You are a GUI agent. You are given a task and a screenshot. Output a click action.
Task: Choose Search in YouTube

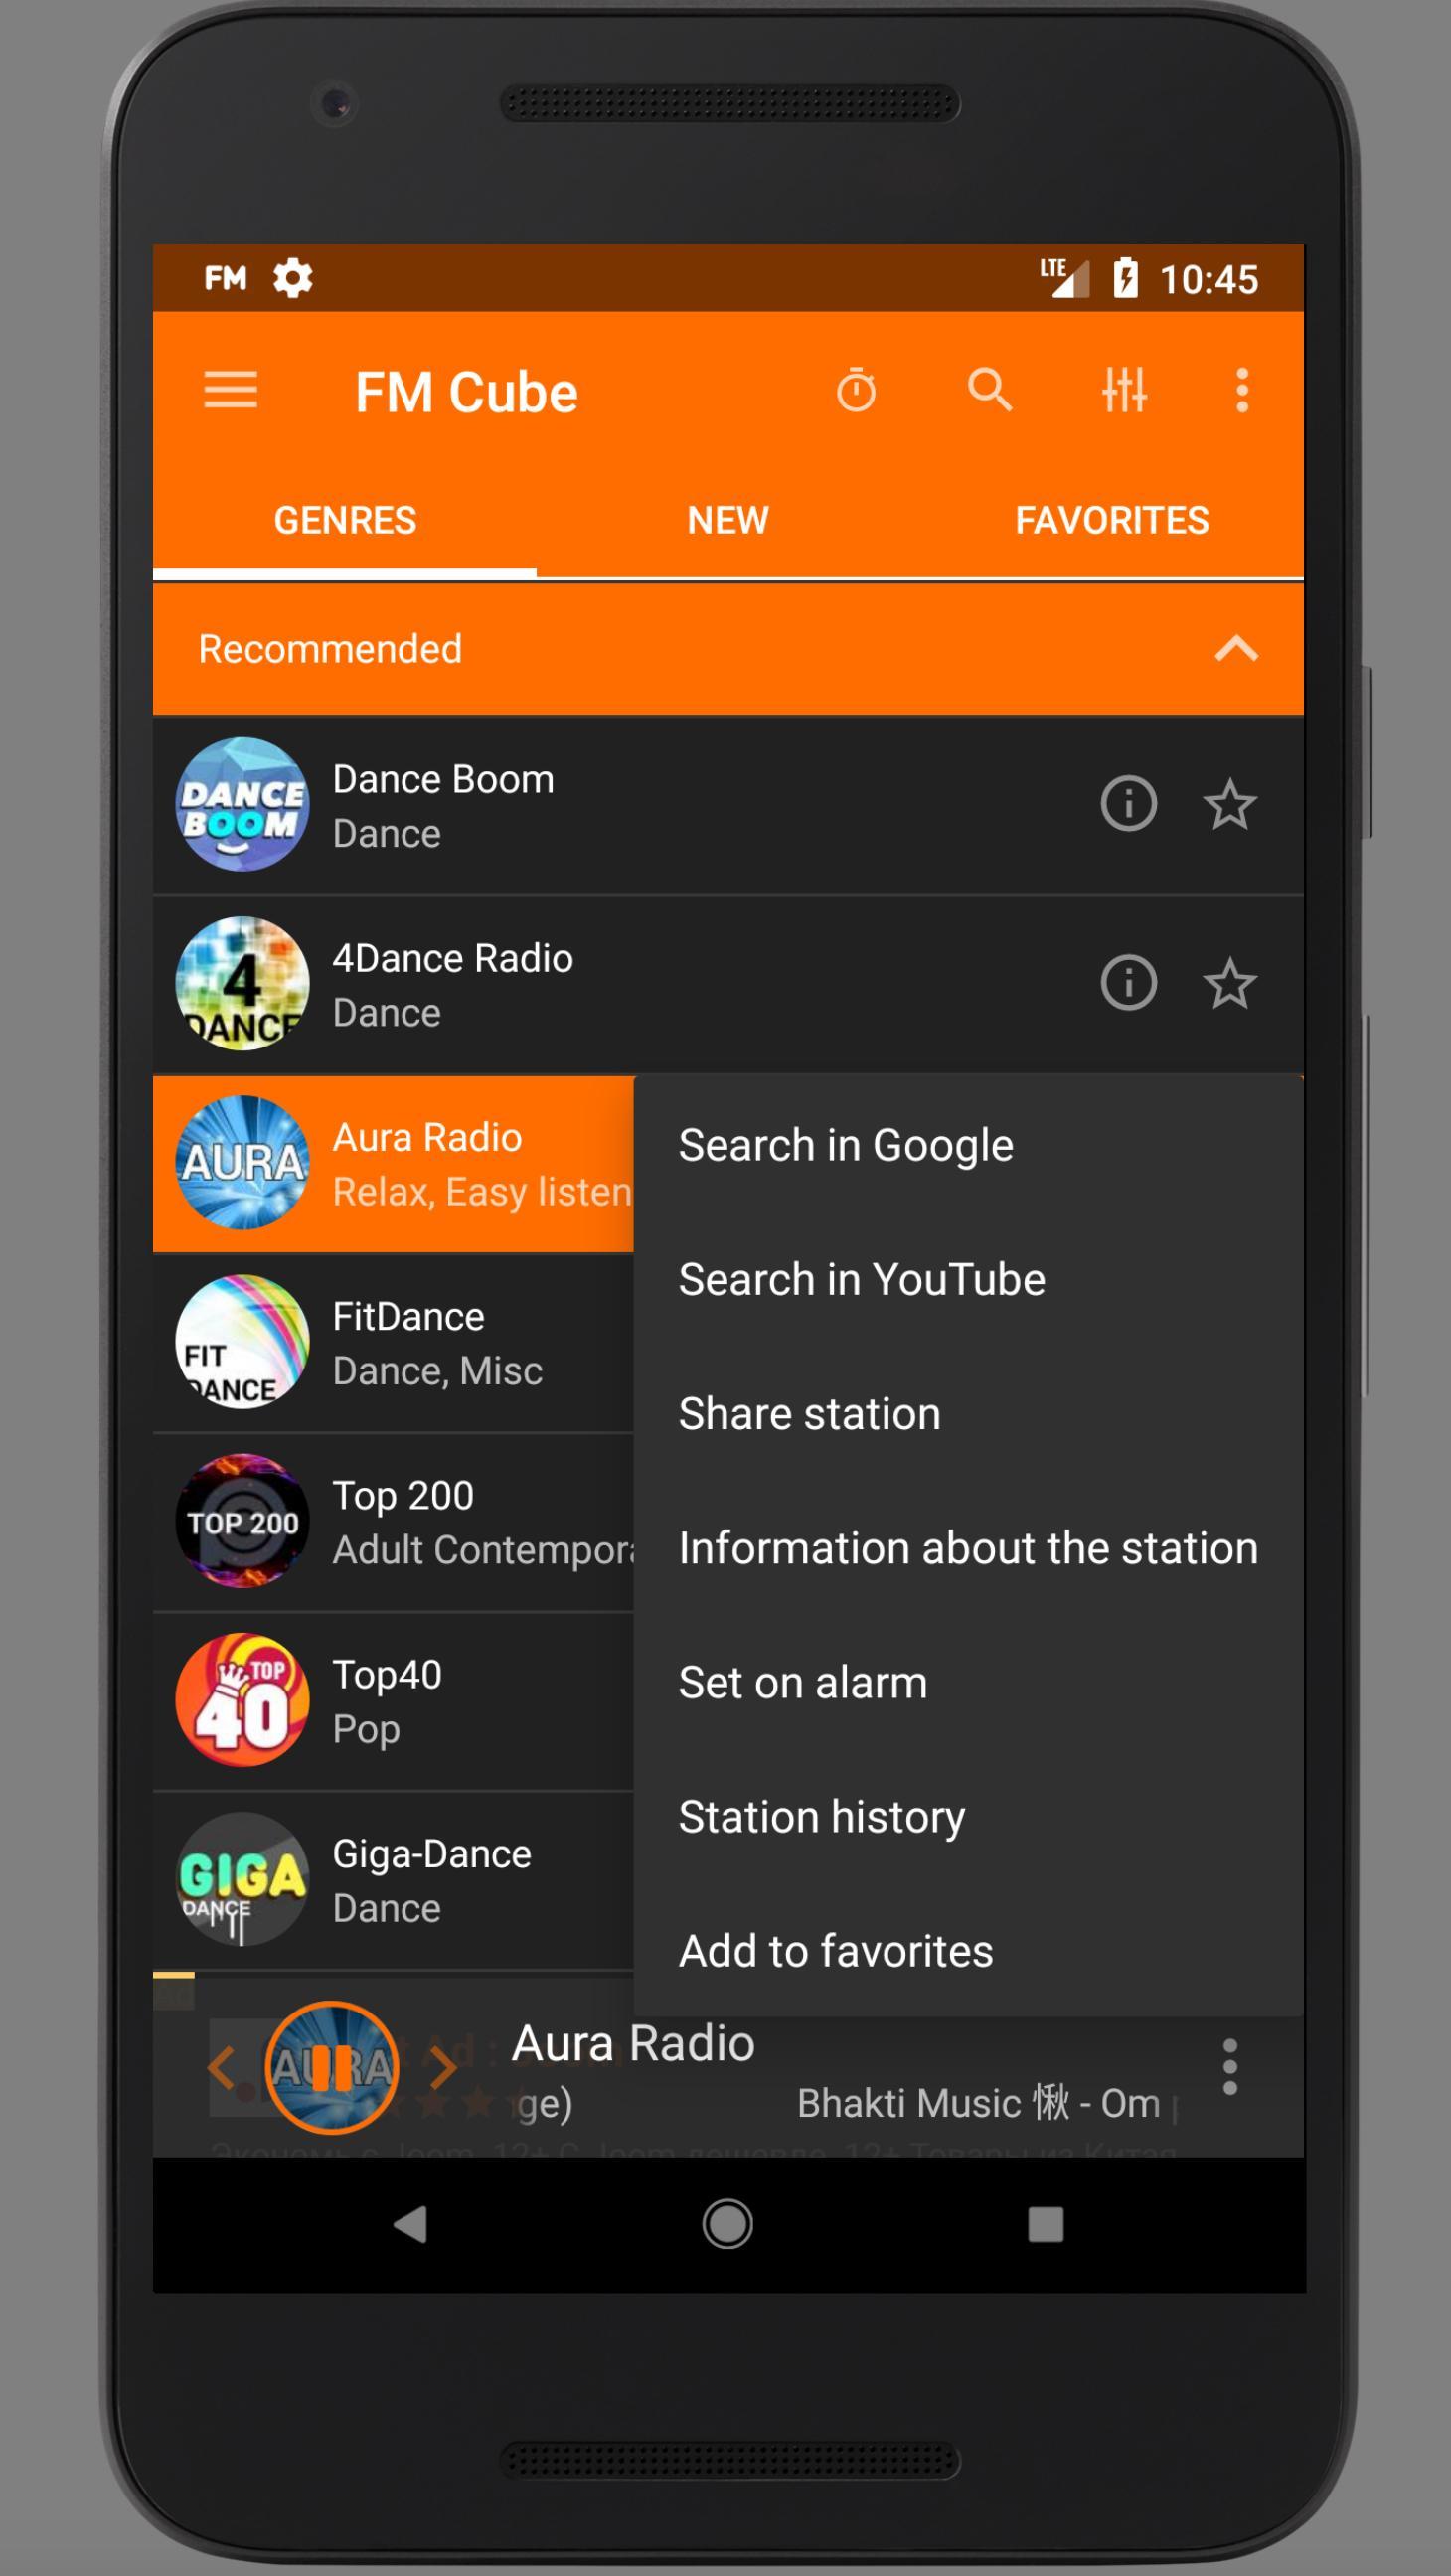click(968, 1279)
